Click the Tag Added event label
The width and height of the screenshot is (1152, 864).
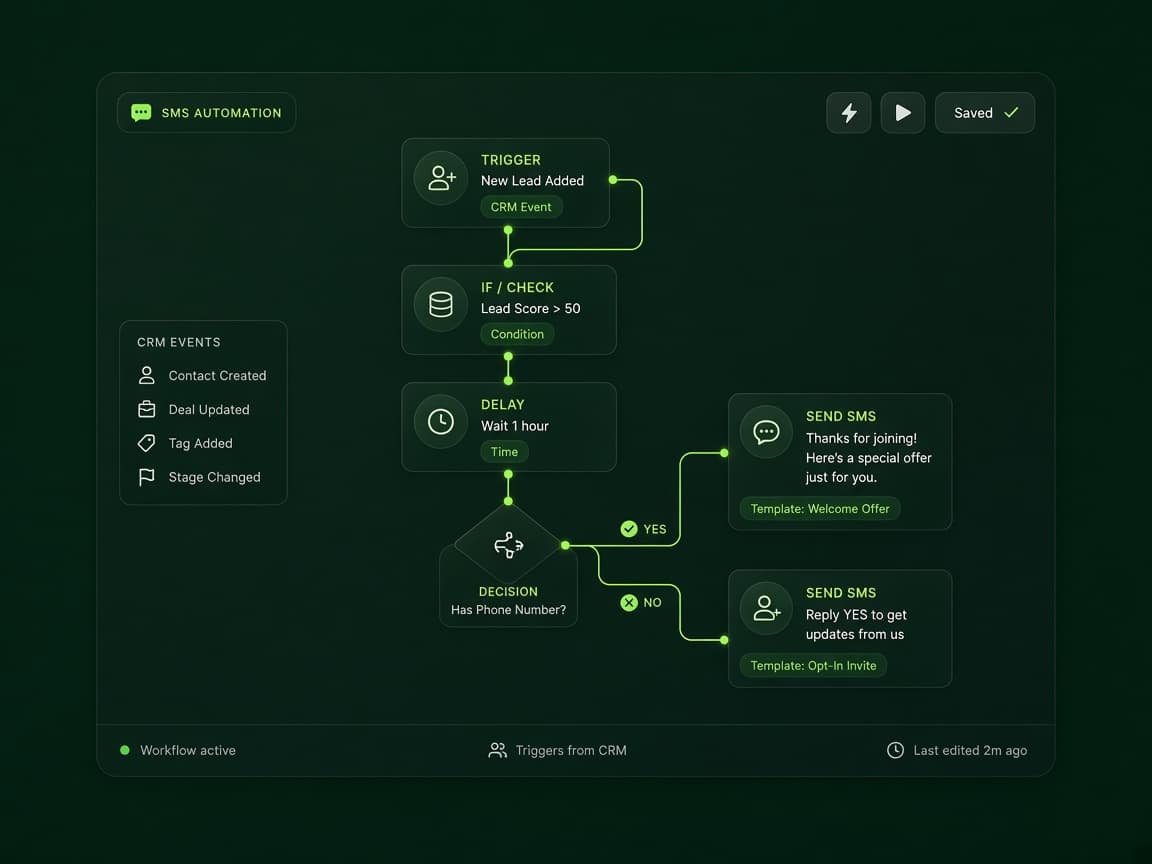[x=201, y=444]
